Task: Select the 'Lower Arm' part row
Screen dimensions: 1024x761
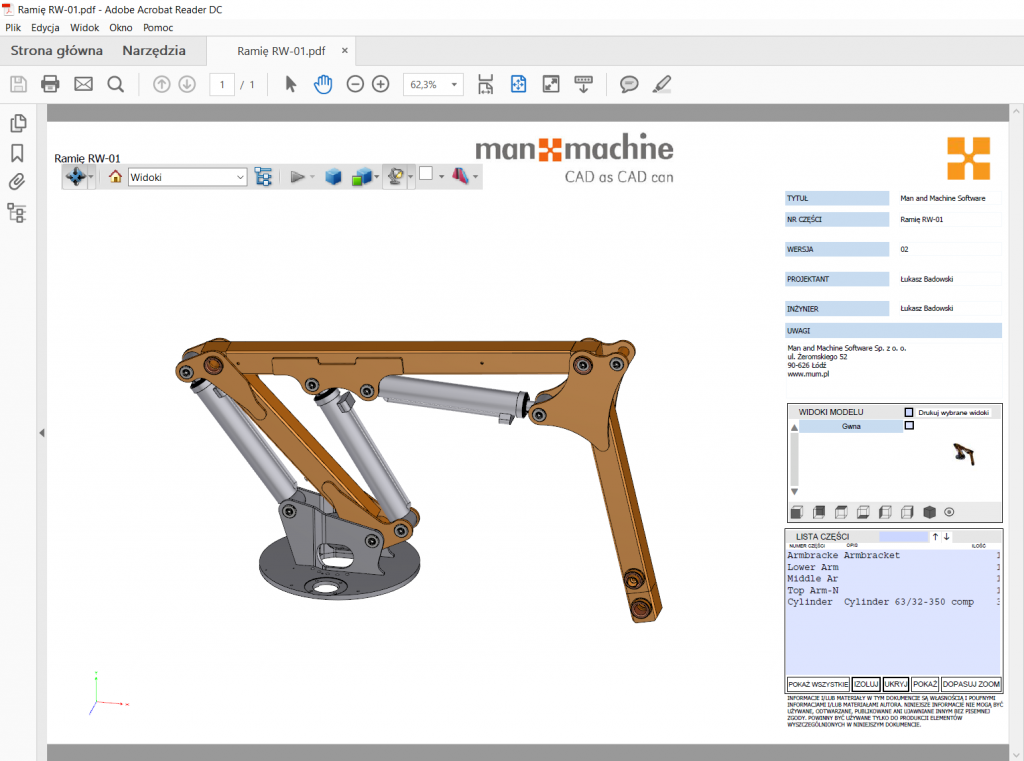Action: coord(813,567)
